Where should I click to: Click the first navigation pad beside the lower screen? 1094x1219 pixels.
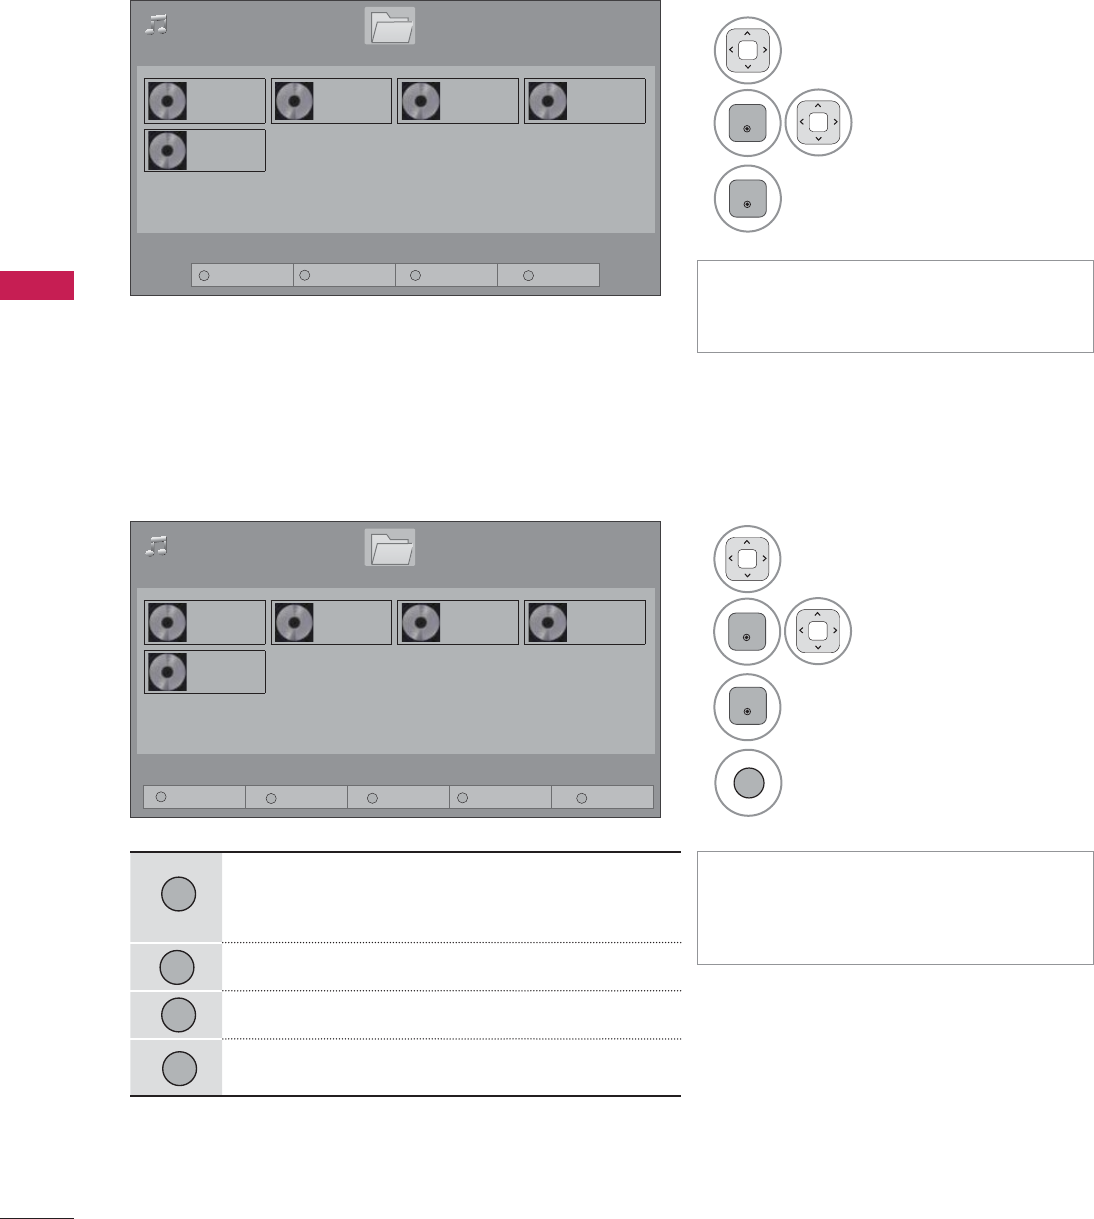click(748, 559)
